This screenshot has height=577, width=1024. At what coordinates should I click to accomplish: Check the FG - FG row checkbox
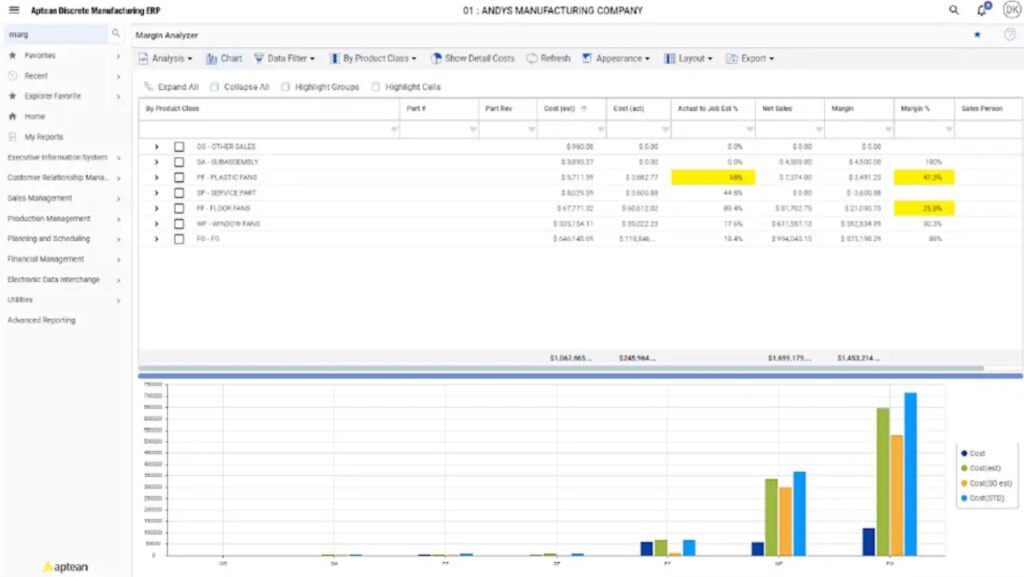pos(179,239)
